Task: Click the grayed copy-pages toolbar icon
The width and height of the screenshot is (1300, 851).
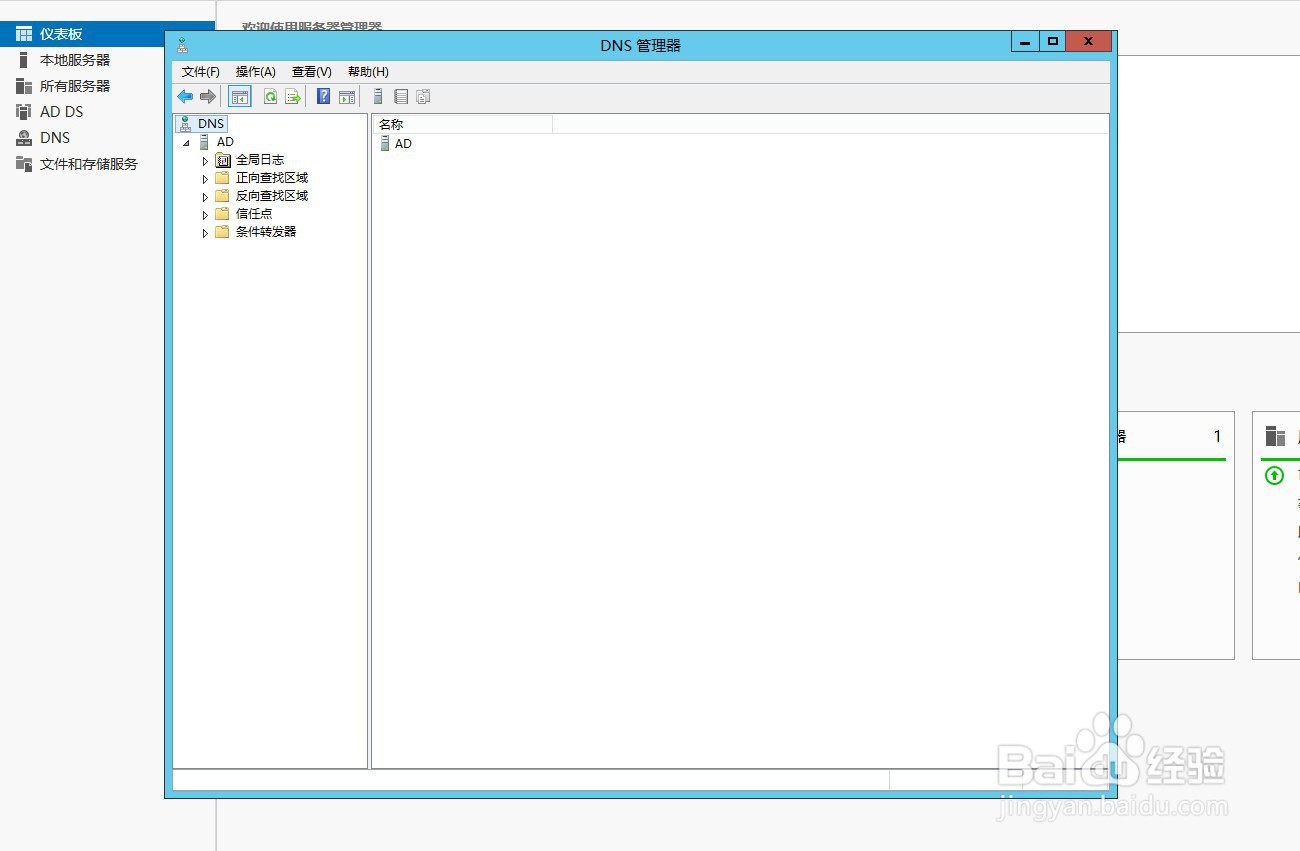Action: (423, 97)
